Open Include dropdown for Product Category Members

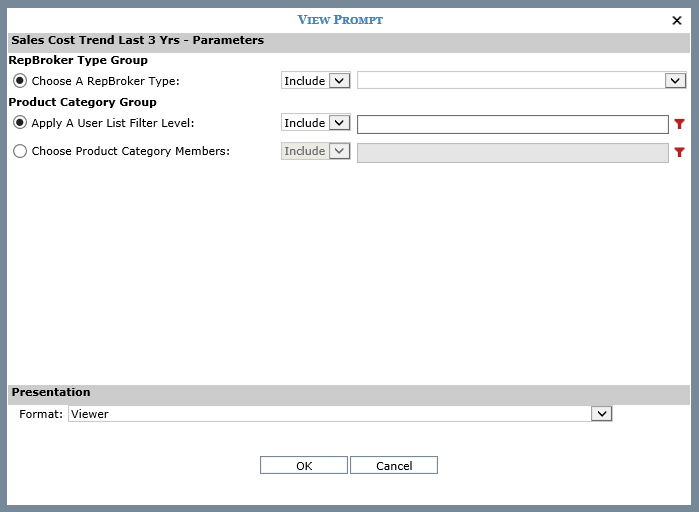(315, 151)
